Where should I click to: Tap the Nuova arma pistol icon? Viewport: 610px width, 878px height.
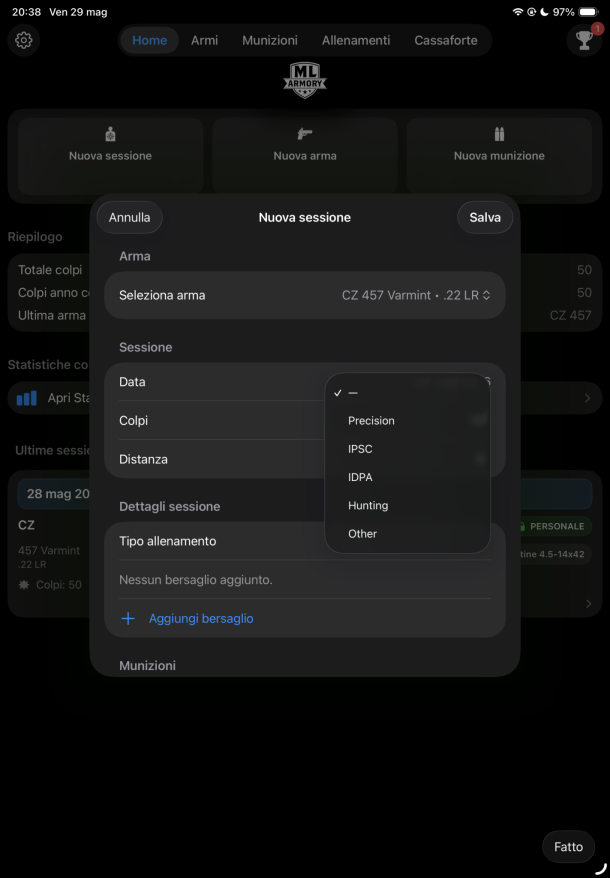(x=305, y=134)
